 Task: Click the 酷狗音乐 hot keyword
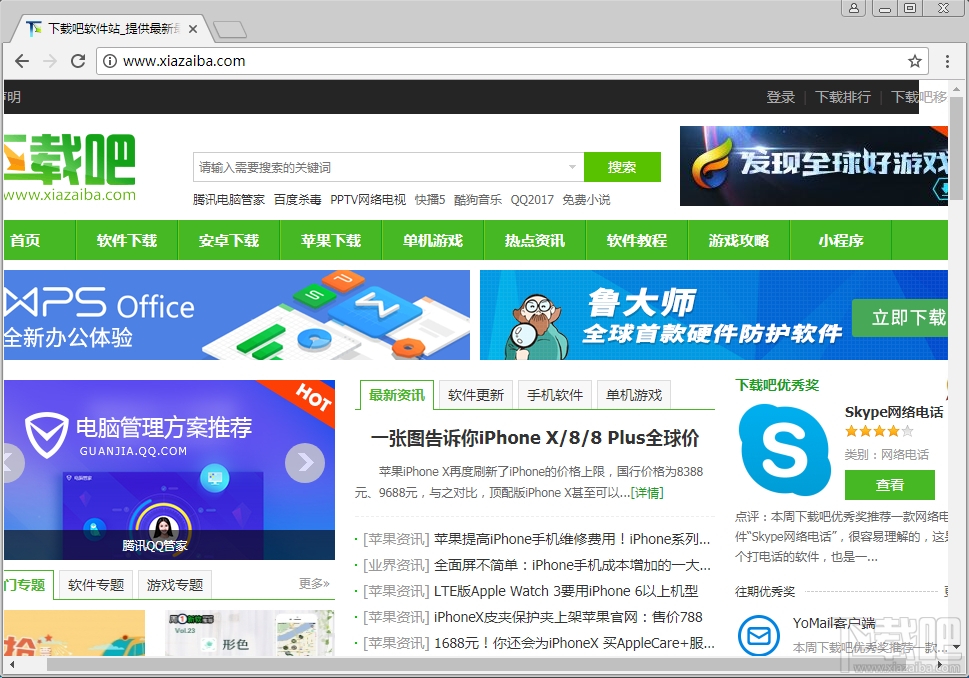478,200
